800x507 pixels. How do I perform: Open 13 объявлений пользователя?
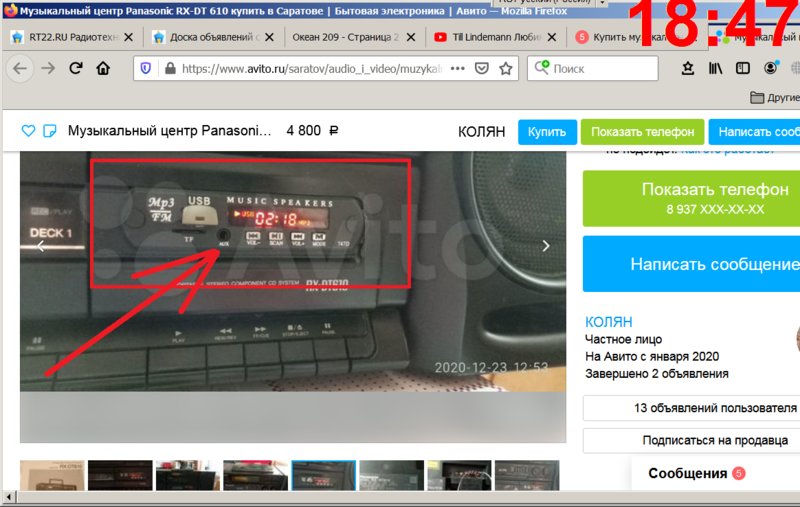click(691, 408)
